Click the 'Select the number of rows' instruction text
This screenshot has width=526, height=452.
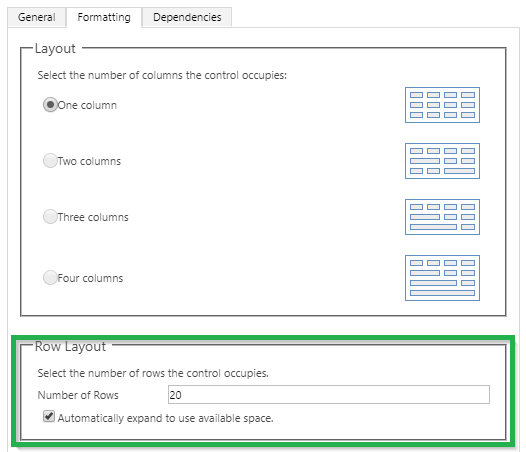click(x=153, y=373)
